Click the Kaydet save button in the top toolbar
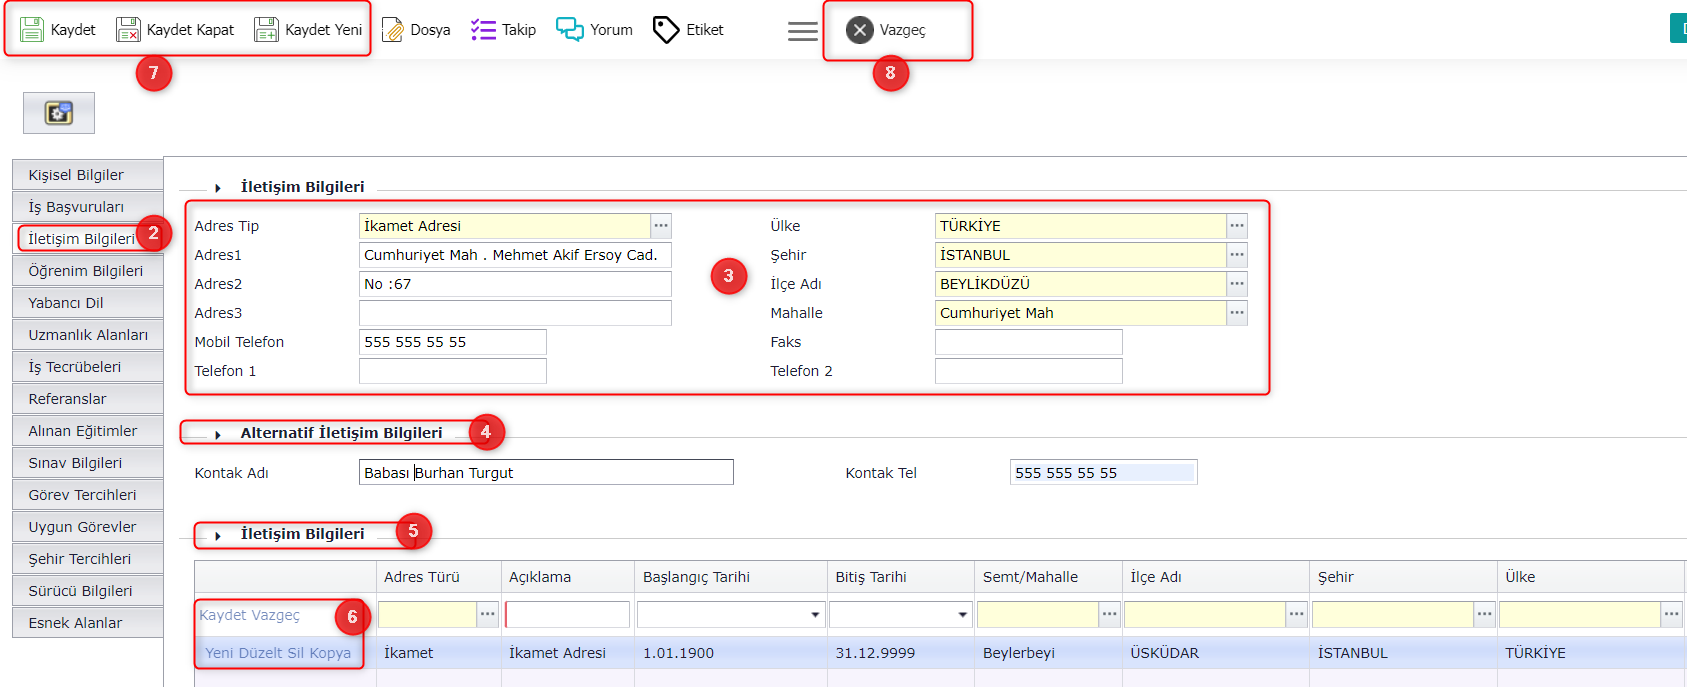 pos(58,30)
